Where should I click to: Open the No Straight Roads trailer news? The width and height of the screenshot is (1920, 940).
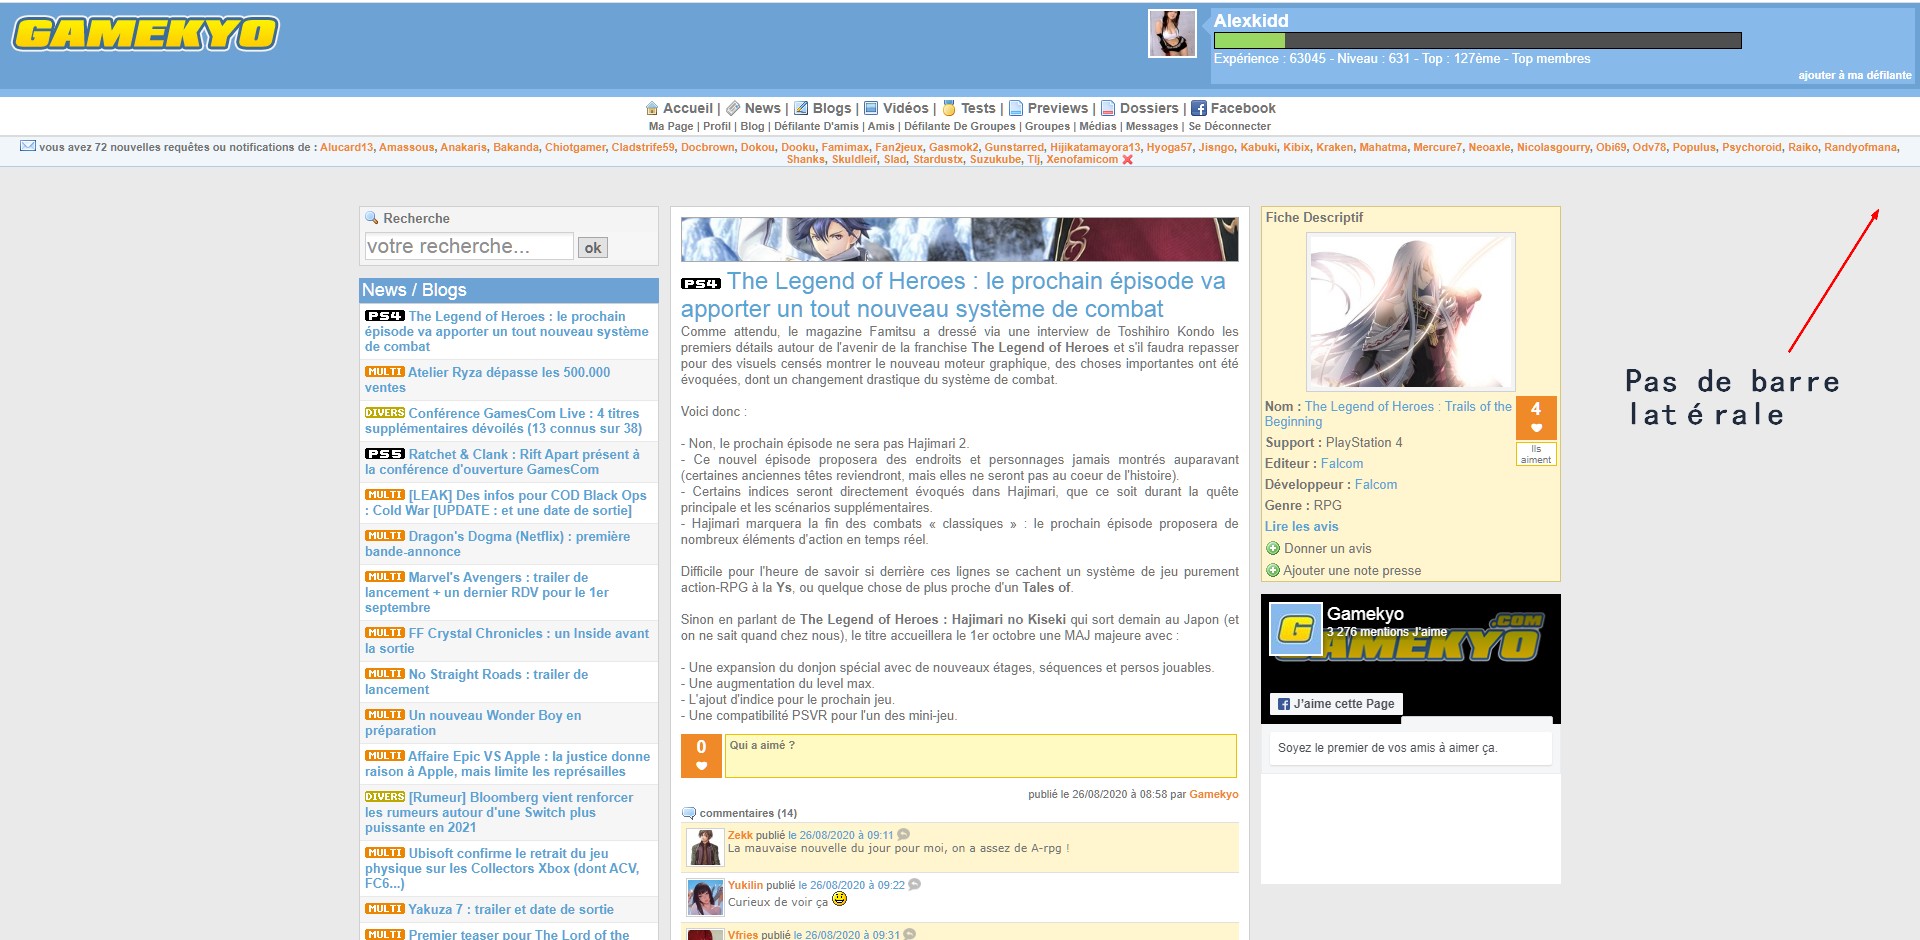[x=476, y=682]
